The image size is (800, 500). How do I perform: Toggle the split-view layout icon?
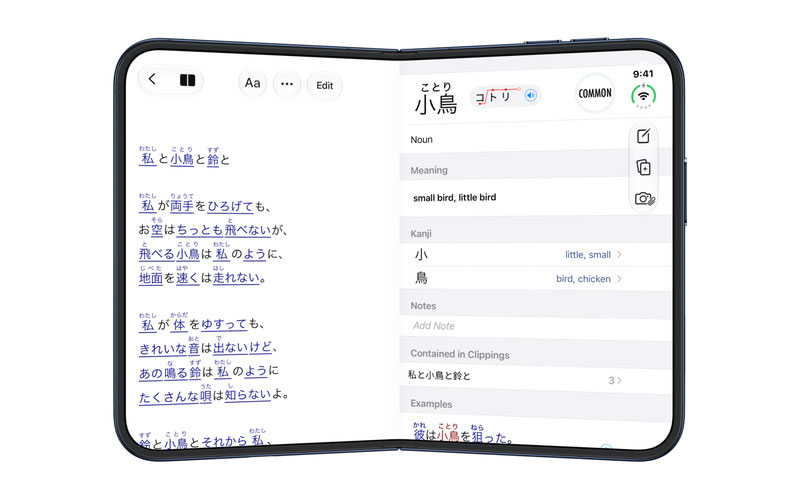[187, 80]
